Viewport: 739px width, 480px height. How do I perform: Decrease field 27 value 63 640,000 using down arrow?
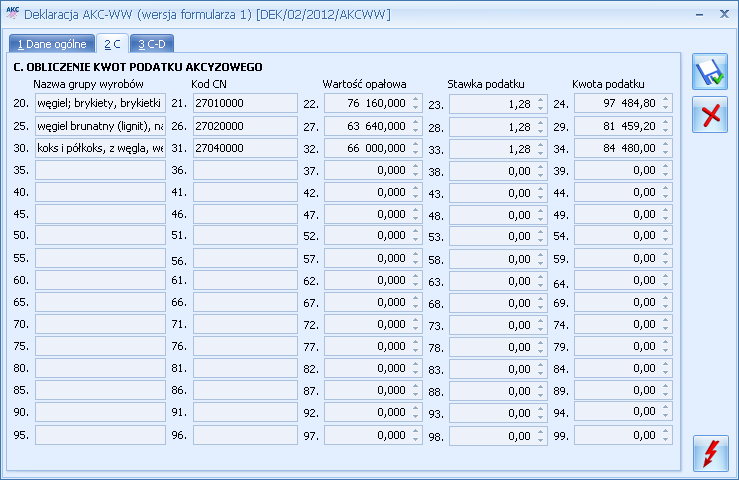[415, 130]
